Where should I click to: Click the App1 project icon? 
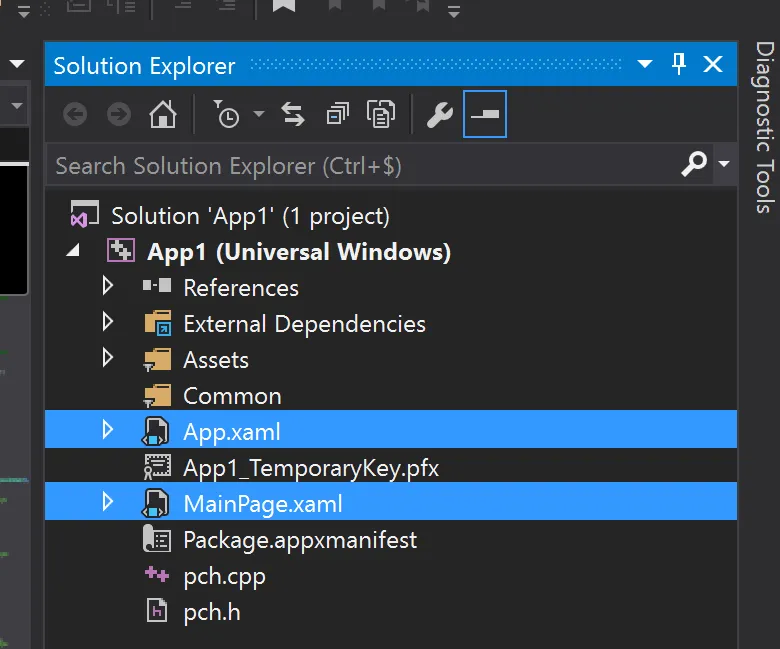[121, 250]
